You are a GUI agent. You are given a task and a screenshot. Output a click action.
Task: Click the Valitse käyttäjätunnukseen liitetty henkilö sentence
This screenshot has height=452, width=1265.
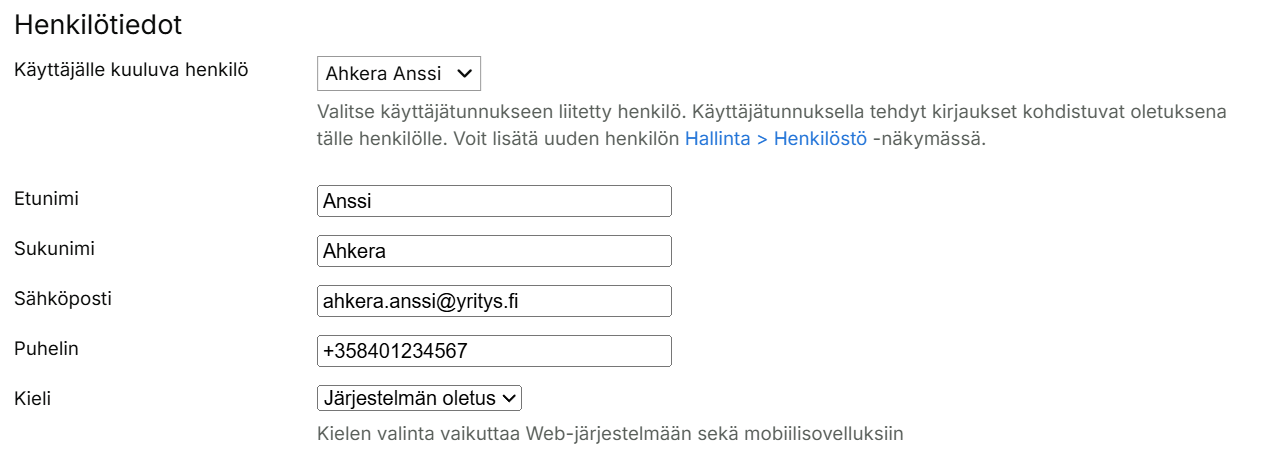497,111
